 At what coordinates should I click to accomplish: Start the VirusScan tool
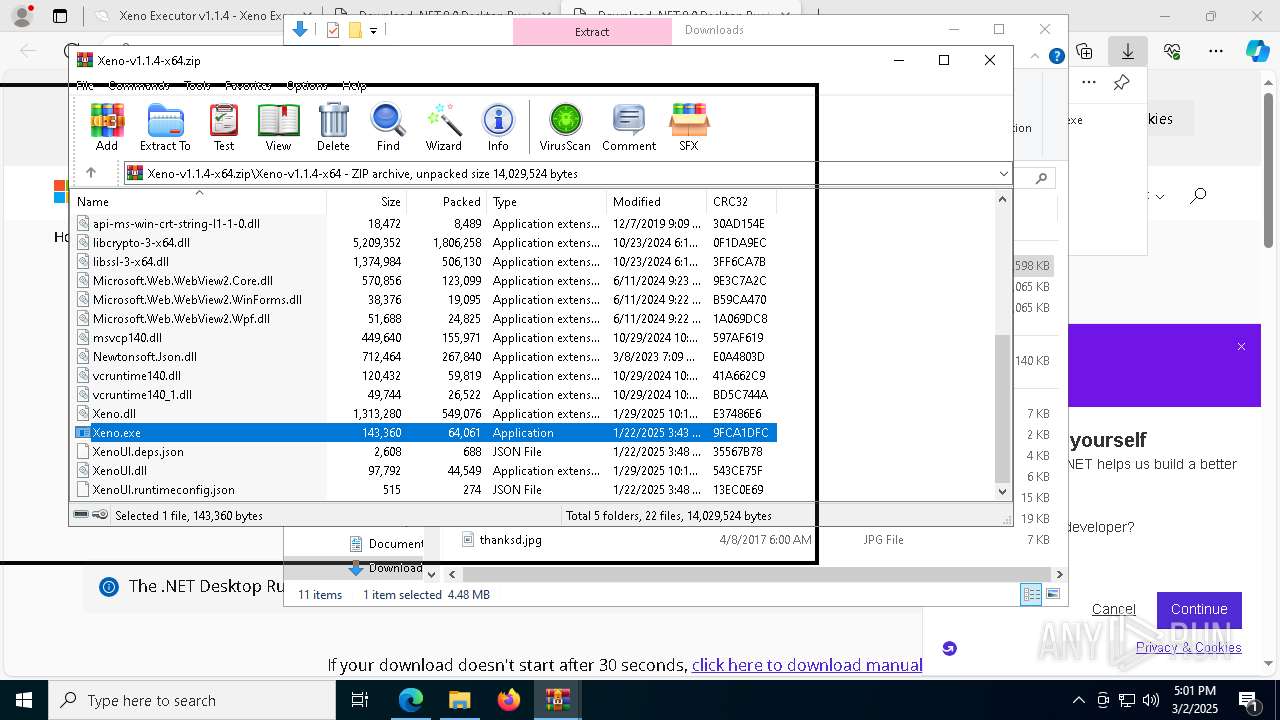coord(565,127)
